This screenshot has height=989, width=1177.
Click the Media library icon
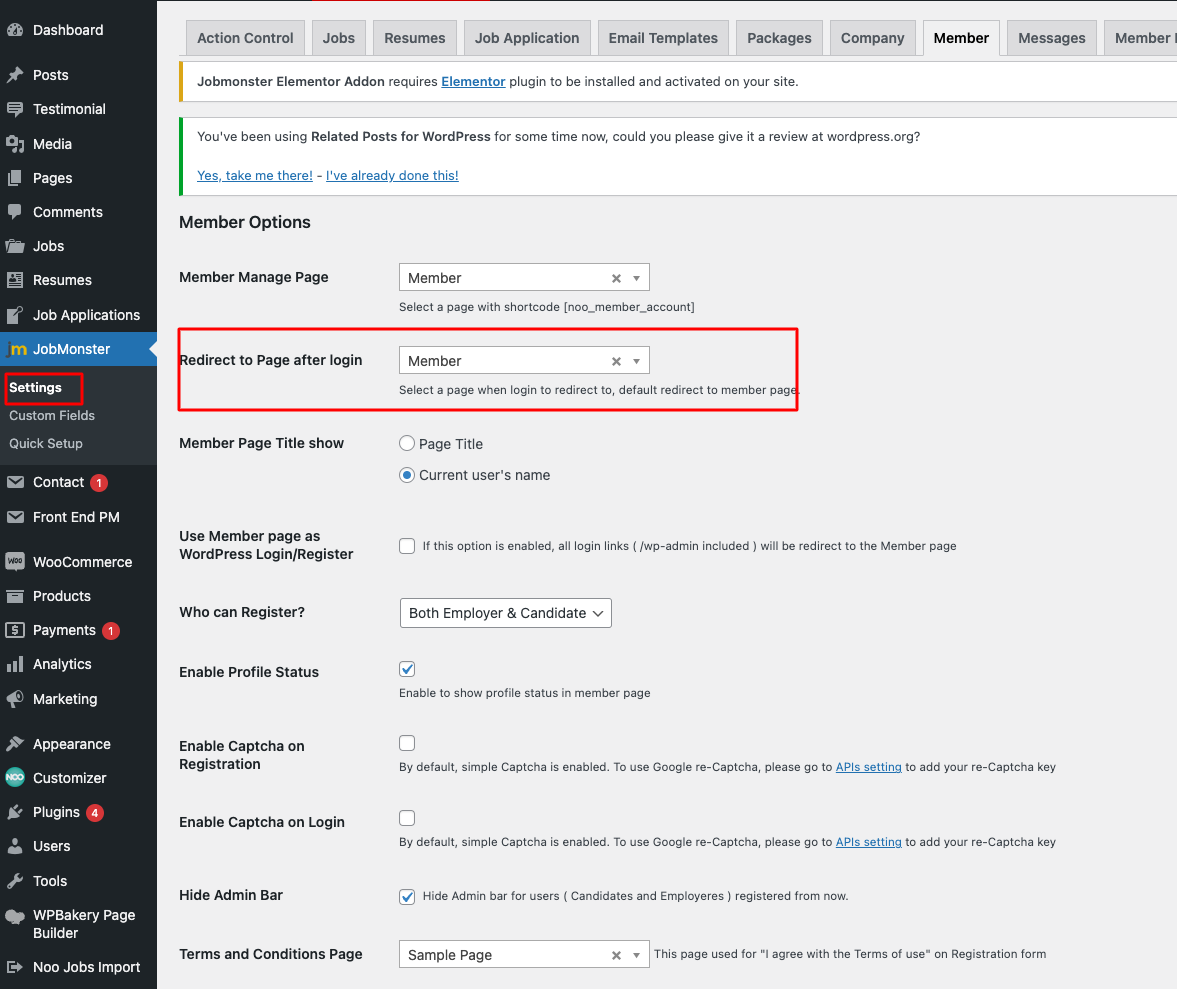(x=15, y=144)
